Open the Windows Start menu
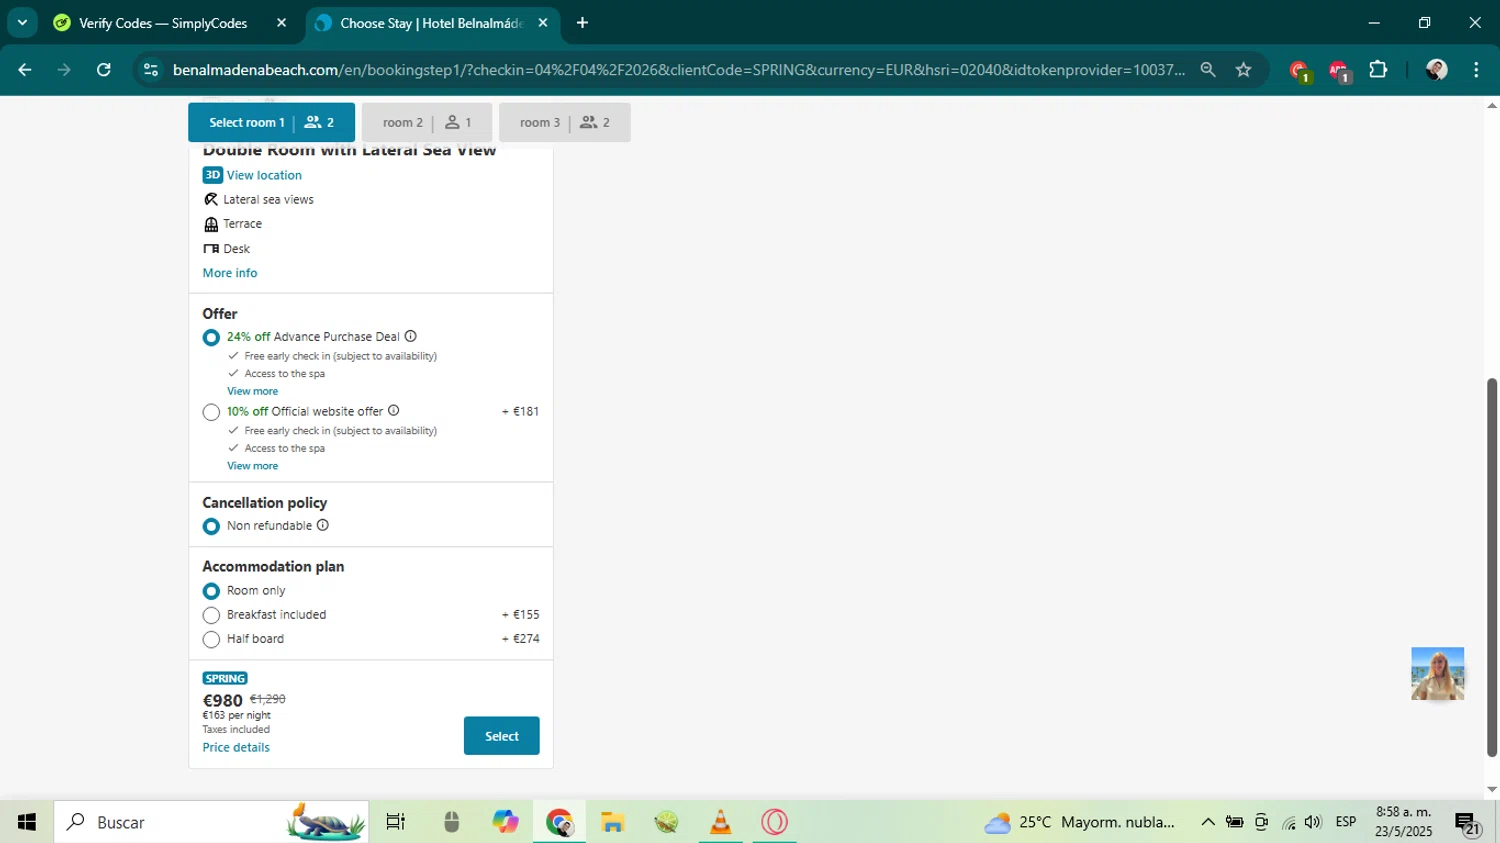Screen dimensions: 1500x843 coord(27,822)
